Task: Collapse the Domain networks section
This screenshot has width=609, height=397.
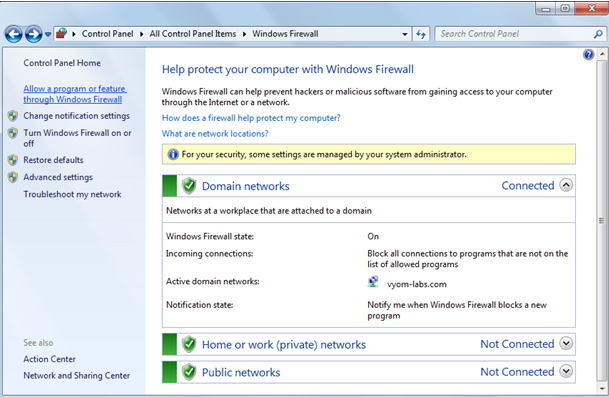Action: point(566,185)
